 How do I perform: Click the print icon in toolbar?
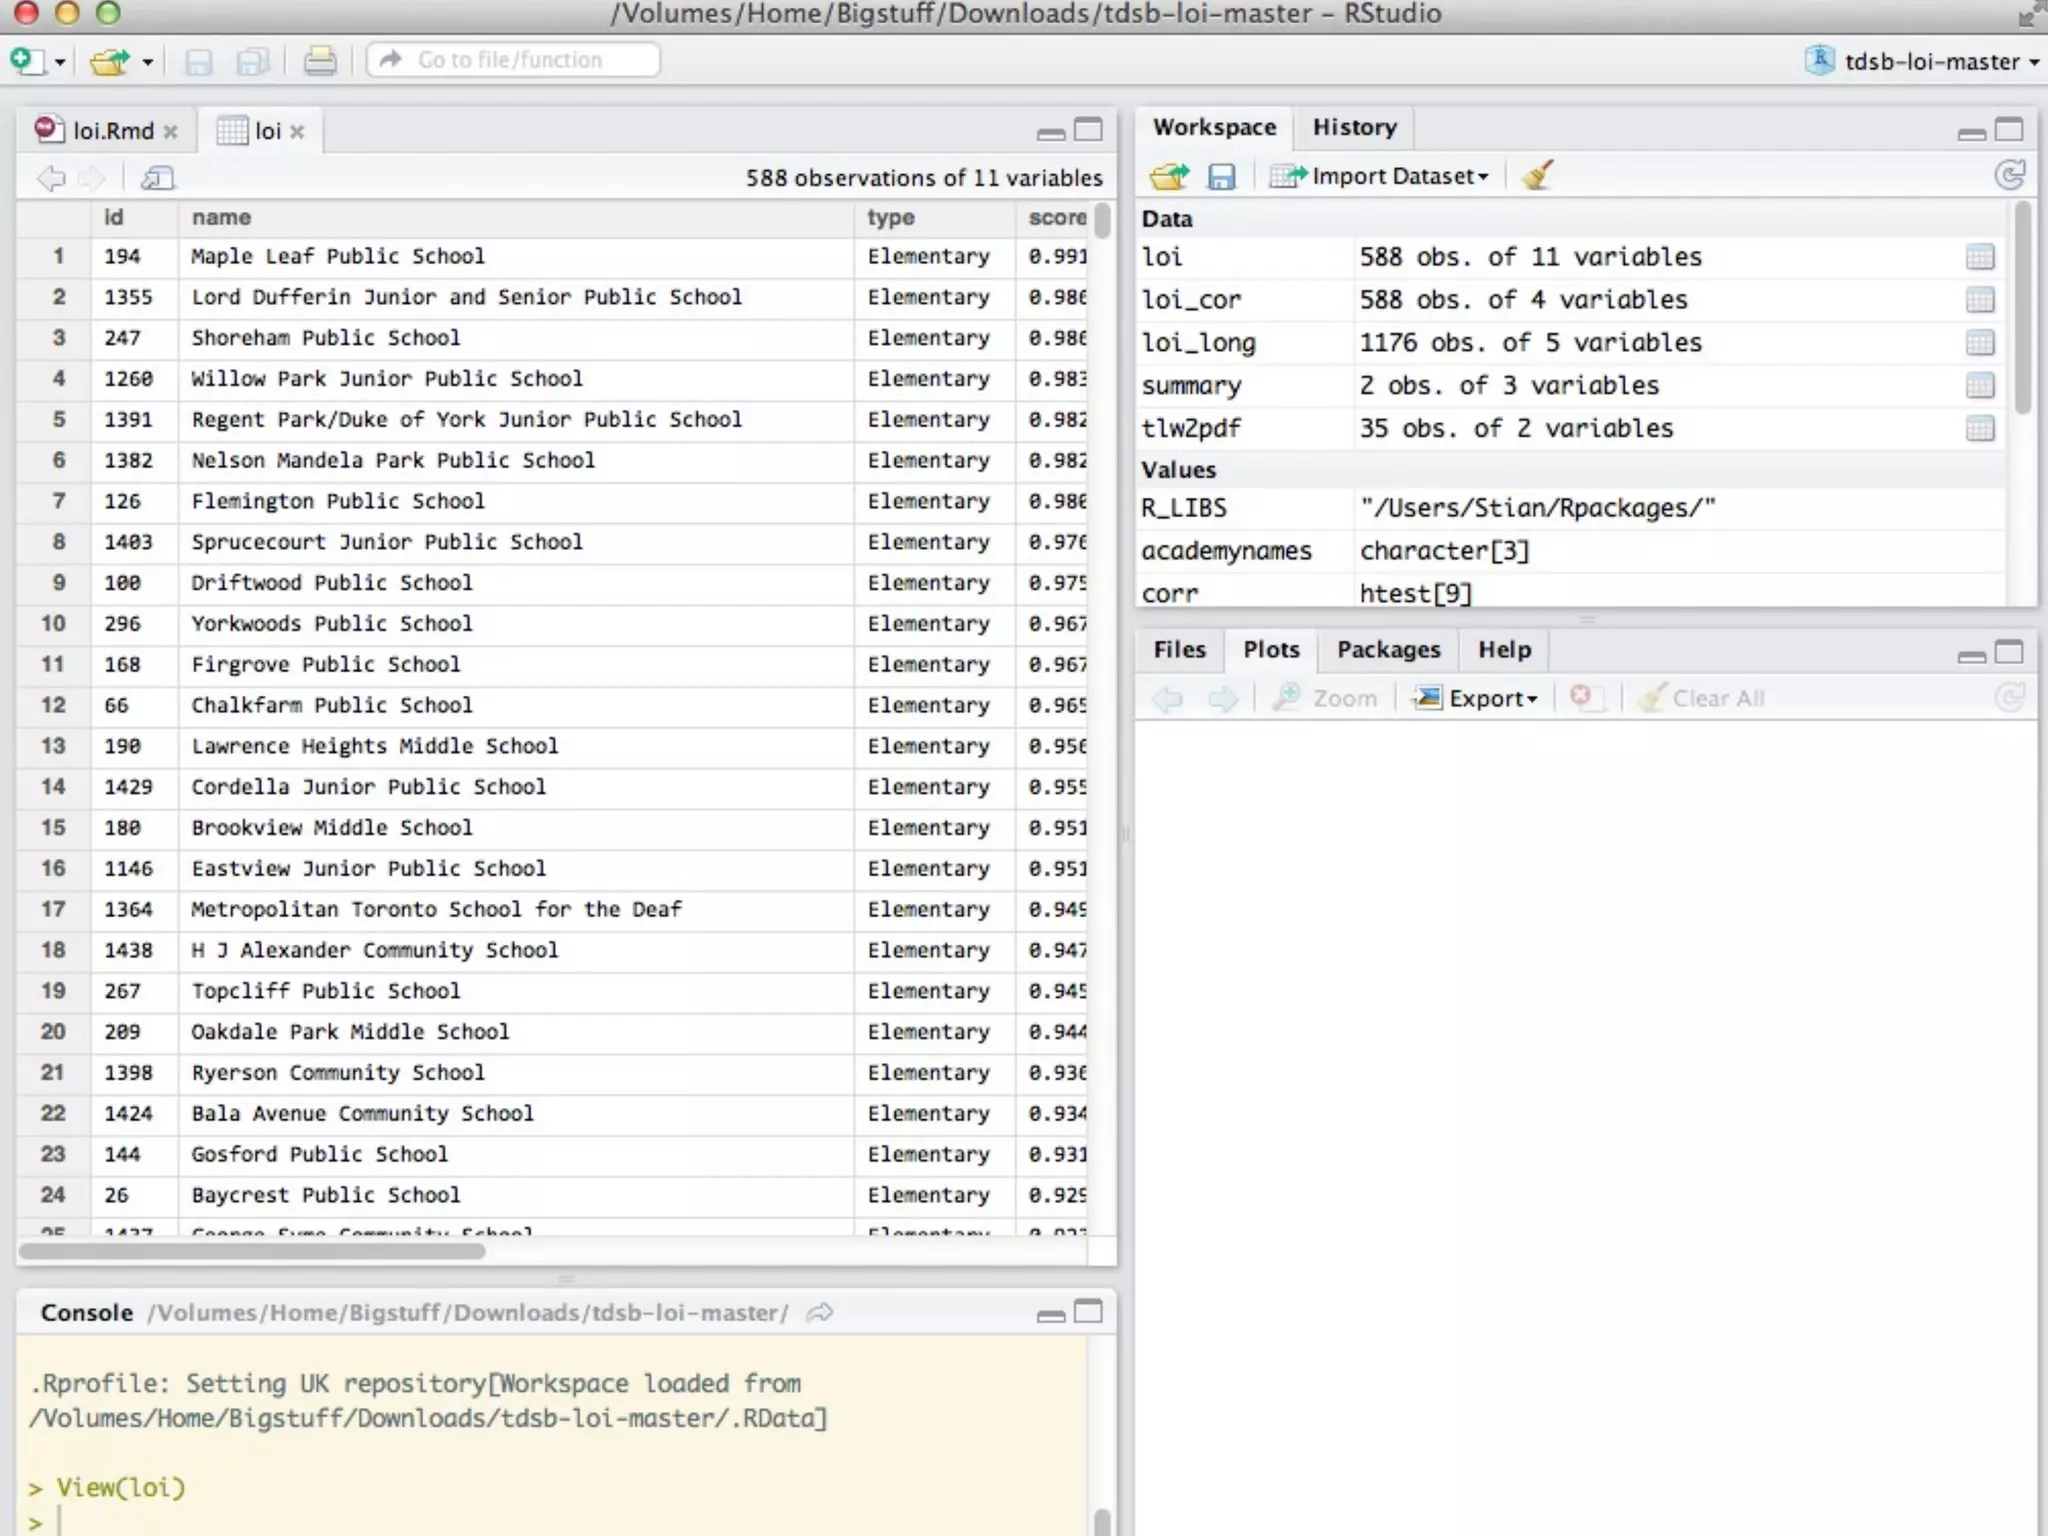pyautogui.click(x=320, y=61)
